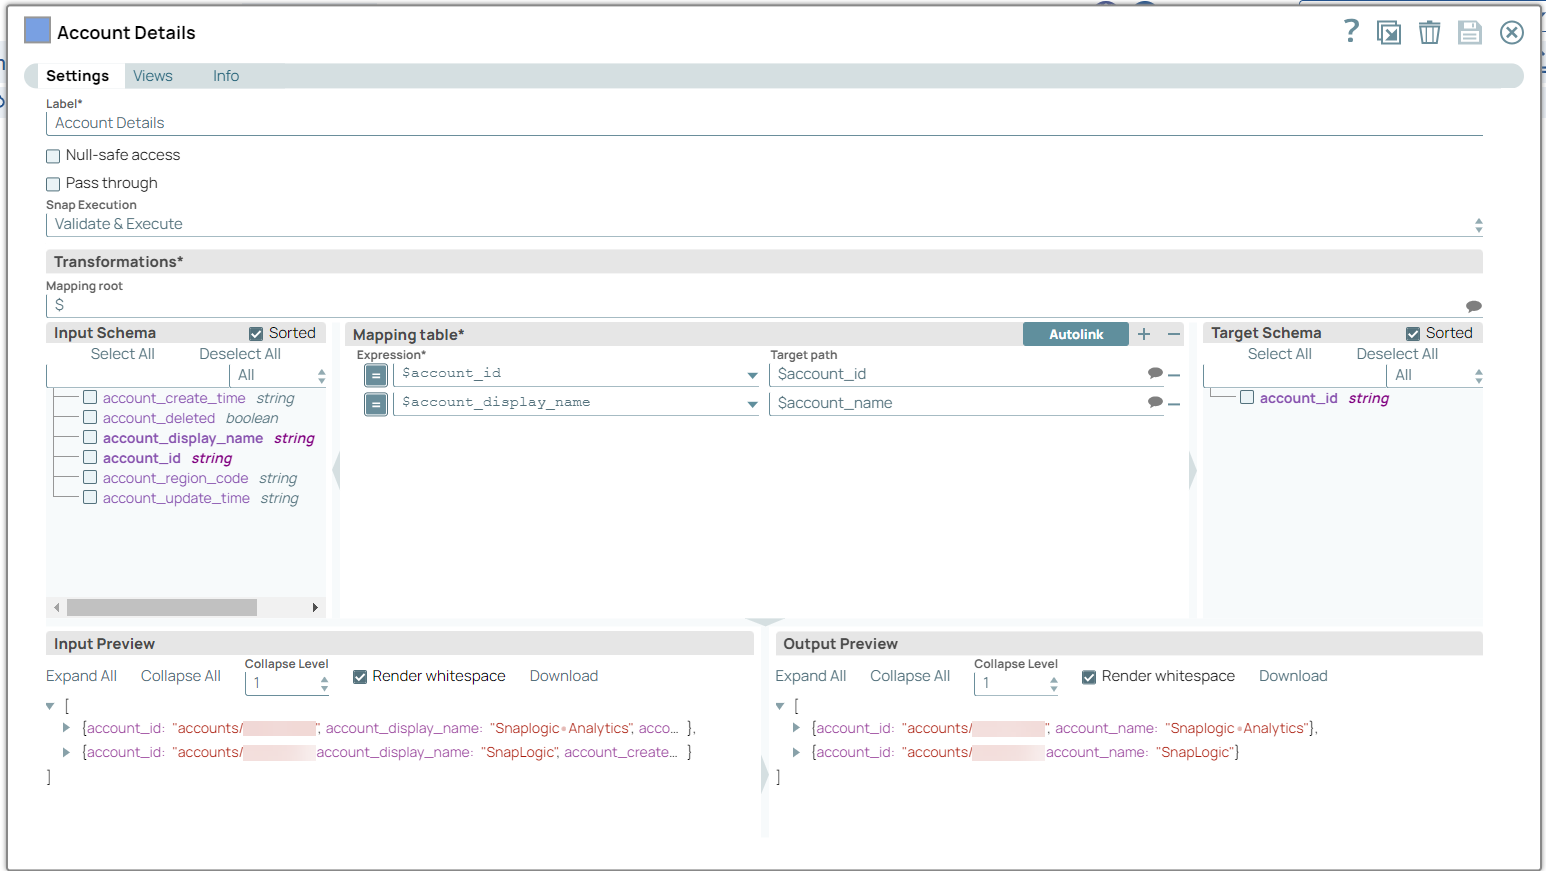The height and width of the screenshot is (871, 1546).
Task: Open suggestions for the $account_id expression
Action: [x=751, y=373]
